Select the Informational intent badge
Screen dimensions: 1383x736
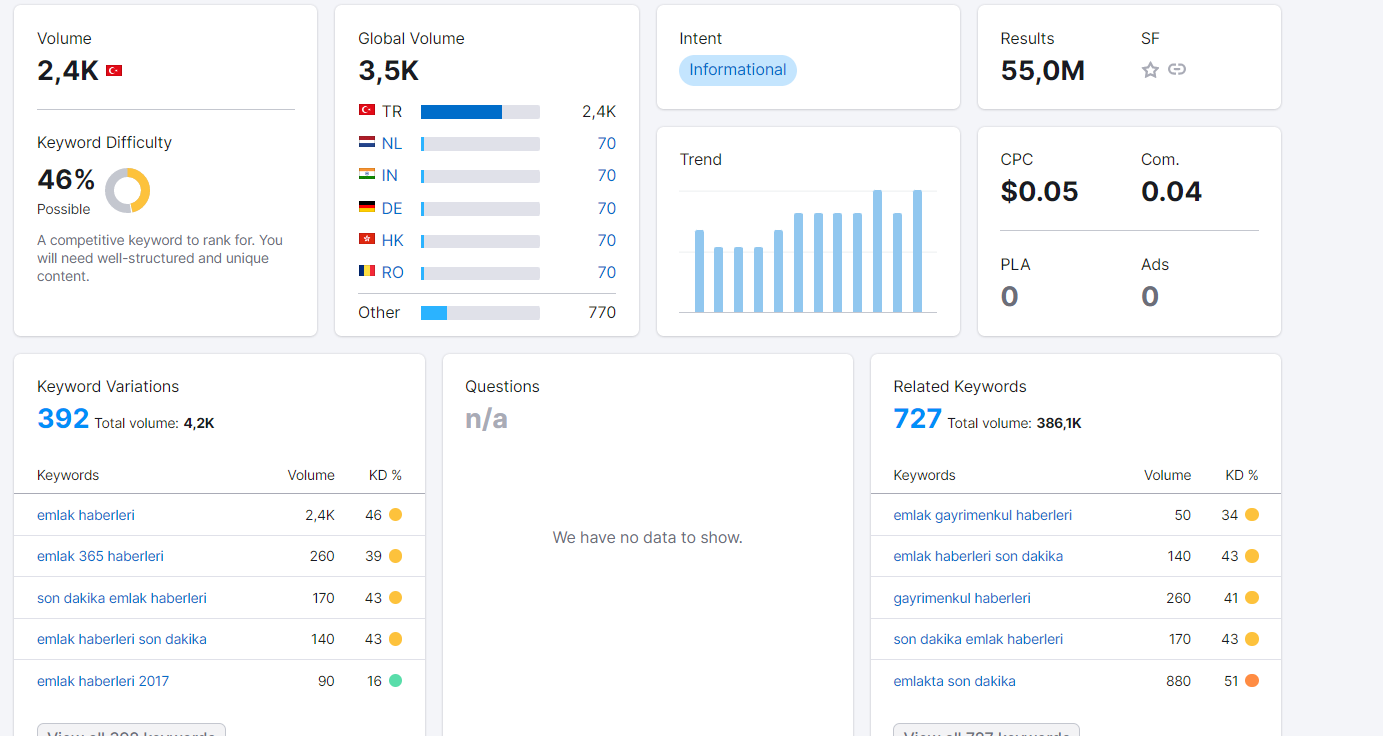click(x=738, y=70)
